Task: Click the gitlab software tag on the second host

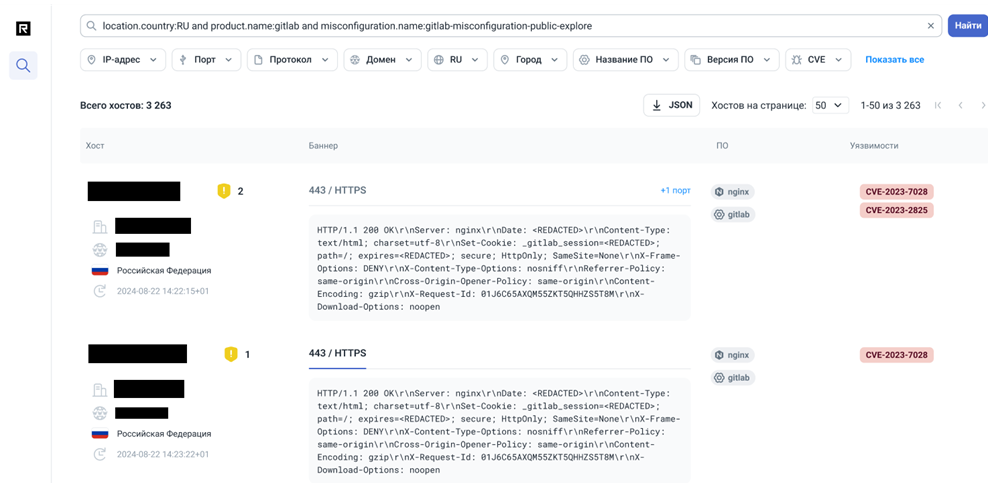Action: point(733,378)
